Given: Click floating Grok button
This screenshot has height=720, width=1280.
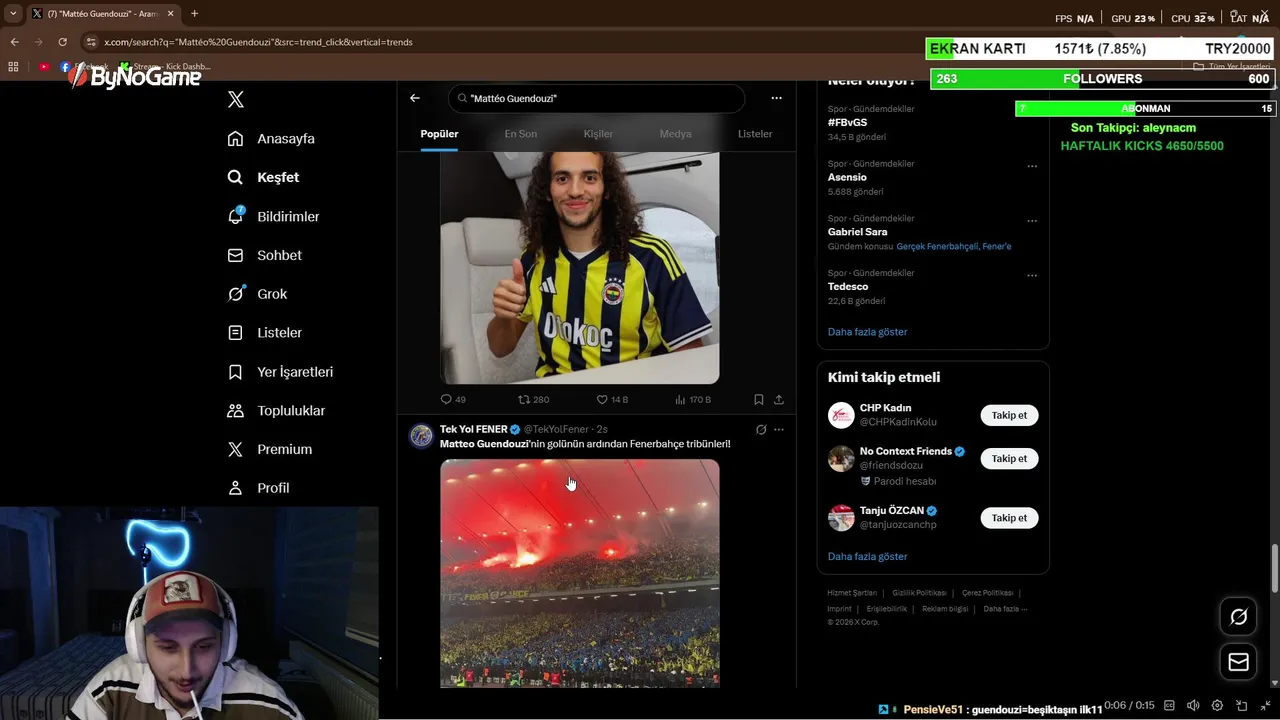Looking at the screenshot, I should click(1238, 617).
